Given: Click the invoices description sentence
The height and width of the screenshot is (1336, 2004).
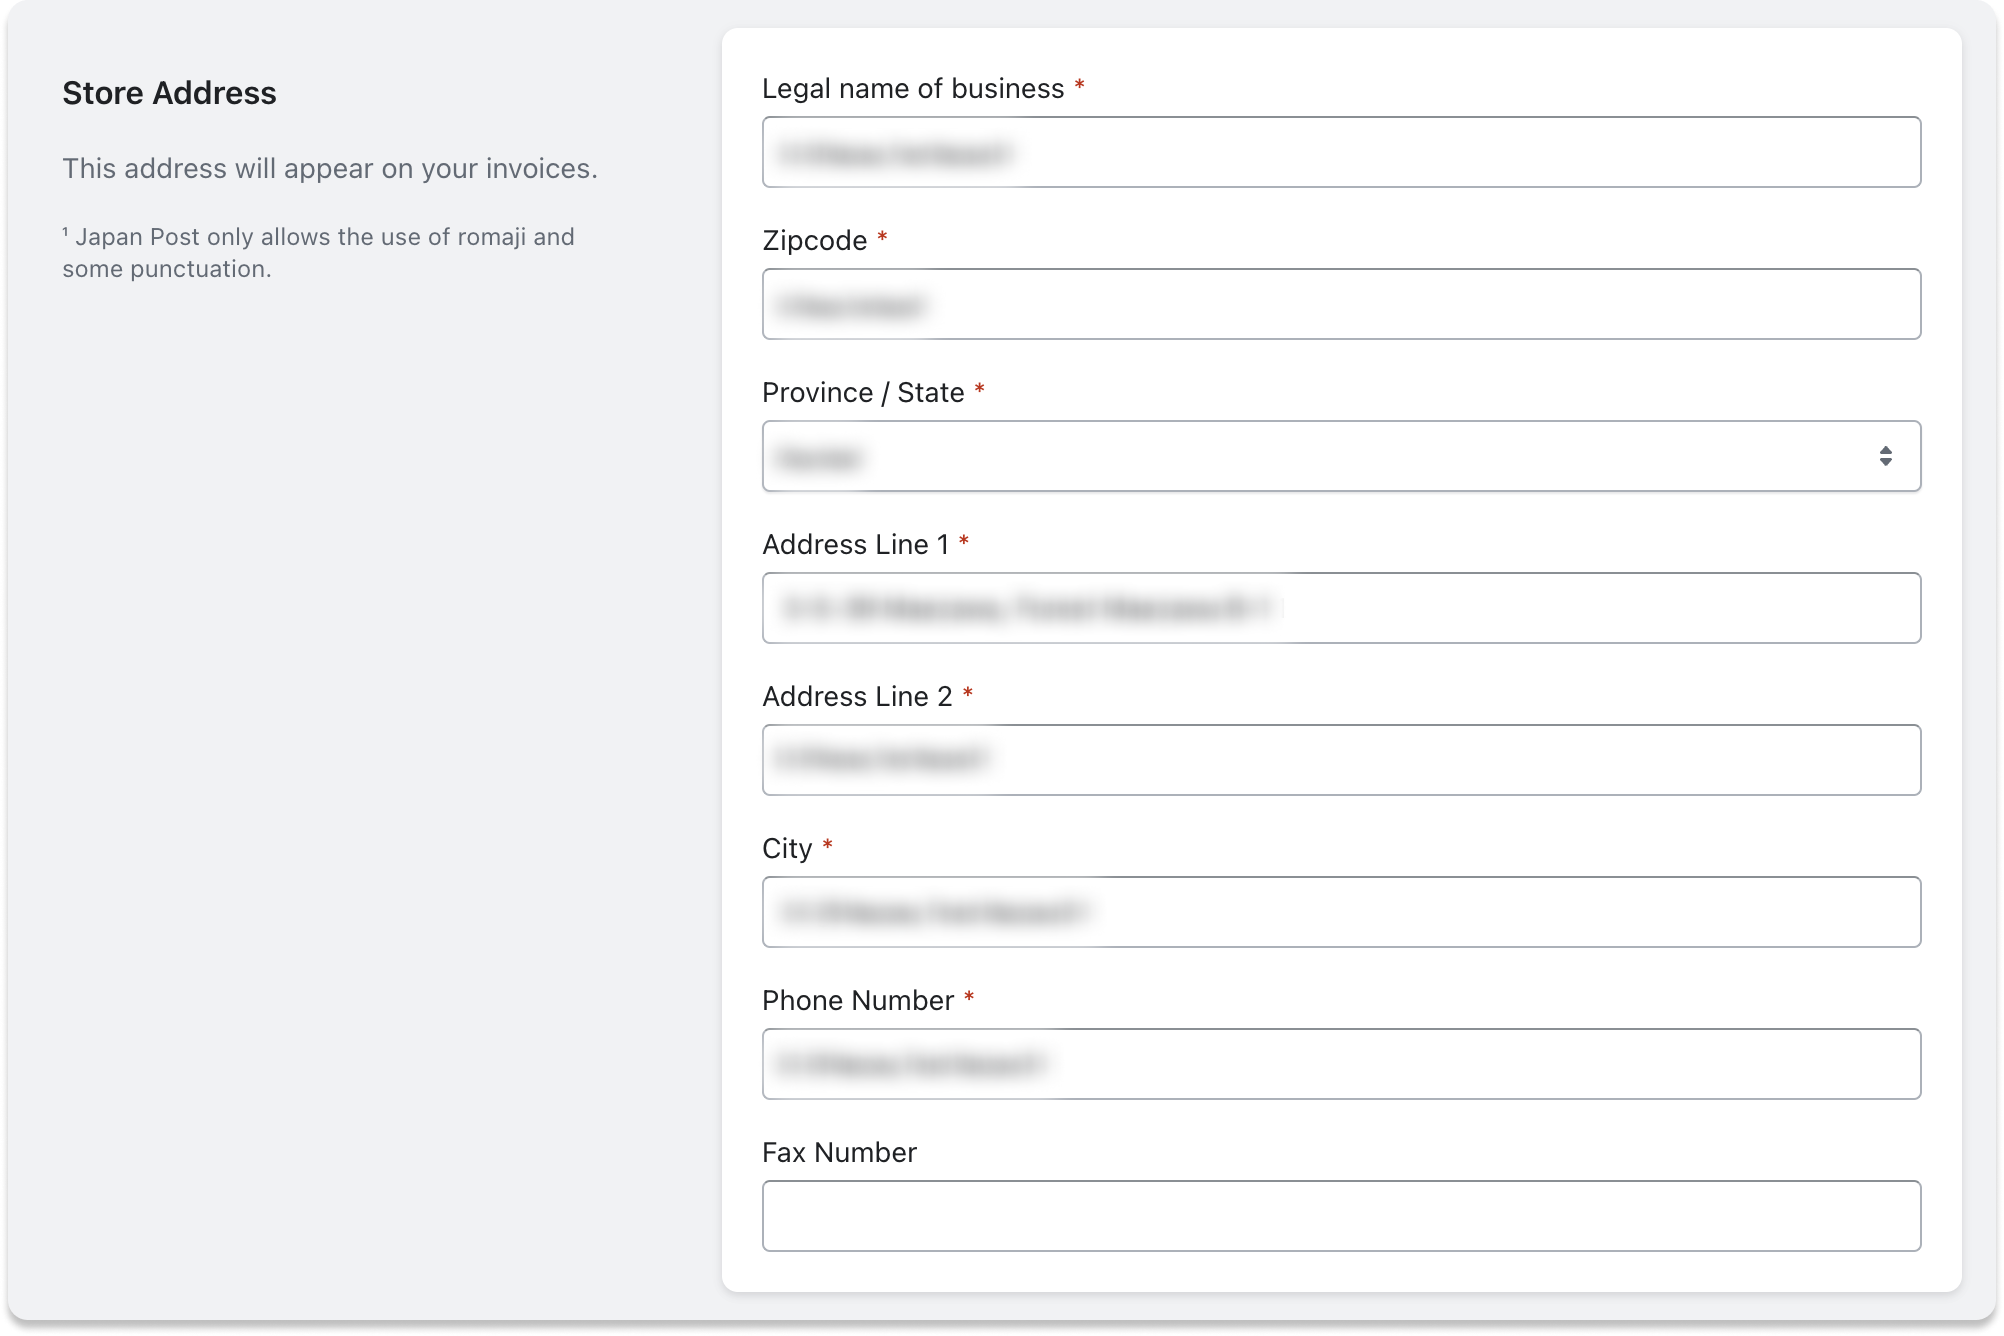Looking at the screenshot, I should click(x=331, y=168).
